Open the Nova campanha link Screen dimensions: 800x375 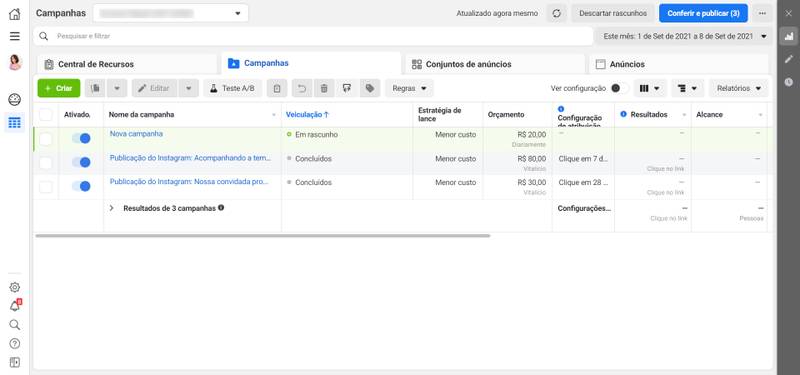136,134
